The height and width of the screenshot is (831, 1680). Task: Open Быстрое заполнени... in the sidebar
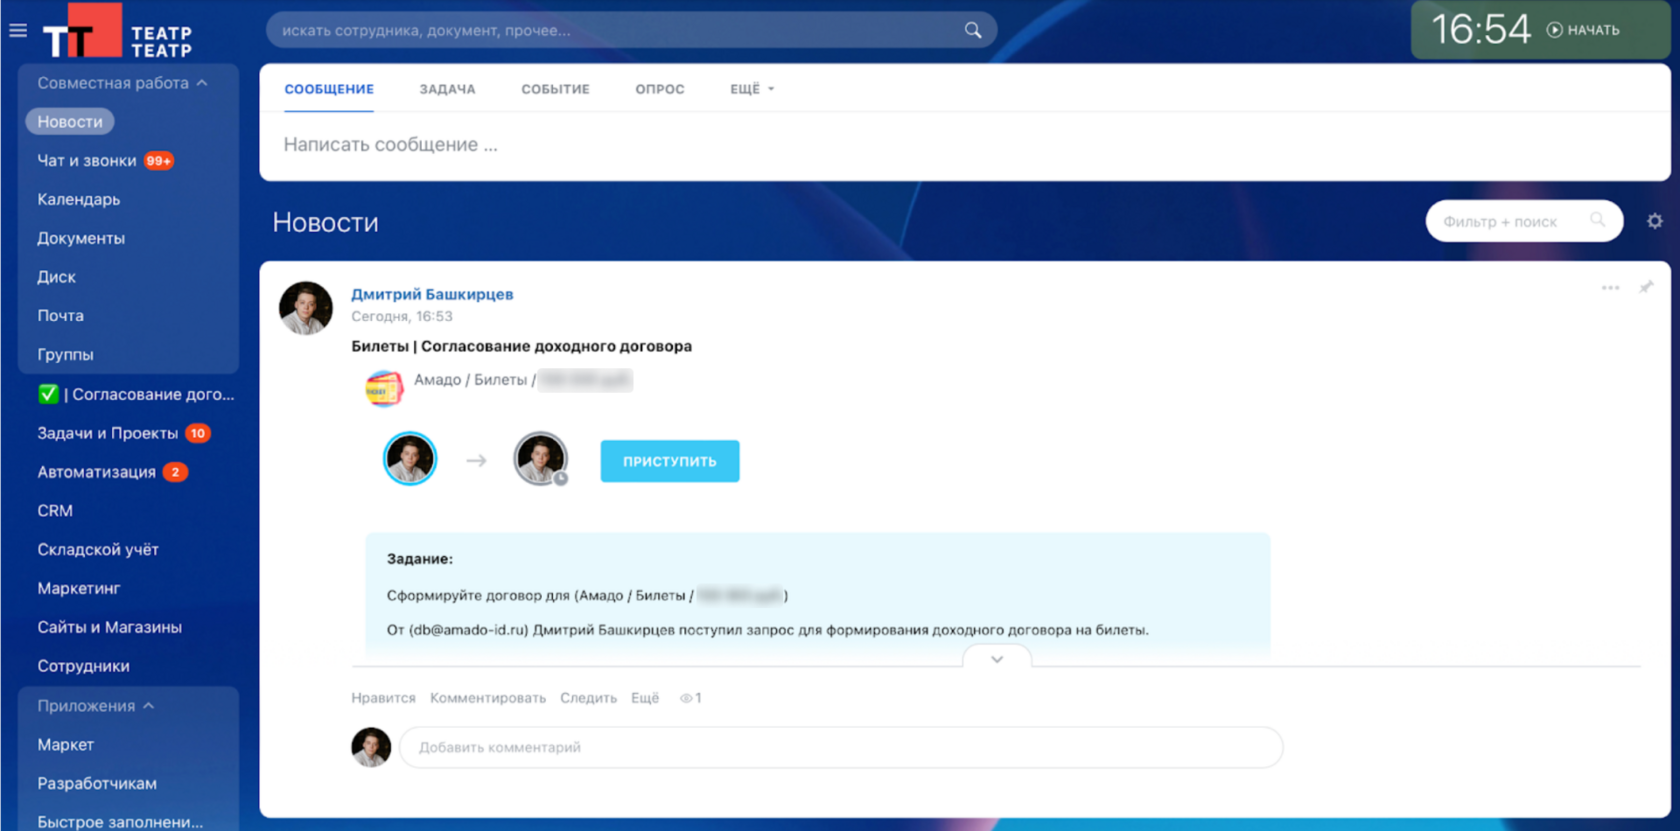pos(120,822)
